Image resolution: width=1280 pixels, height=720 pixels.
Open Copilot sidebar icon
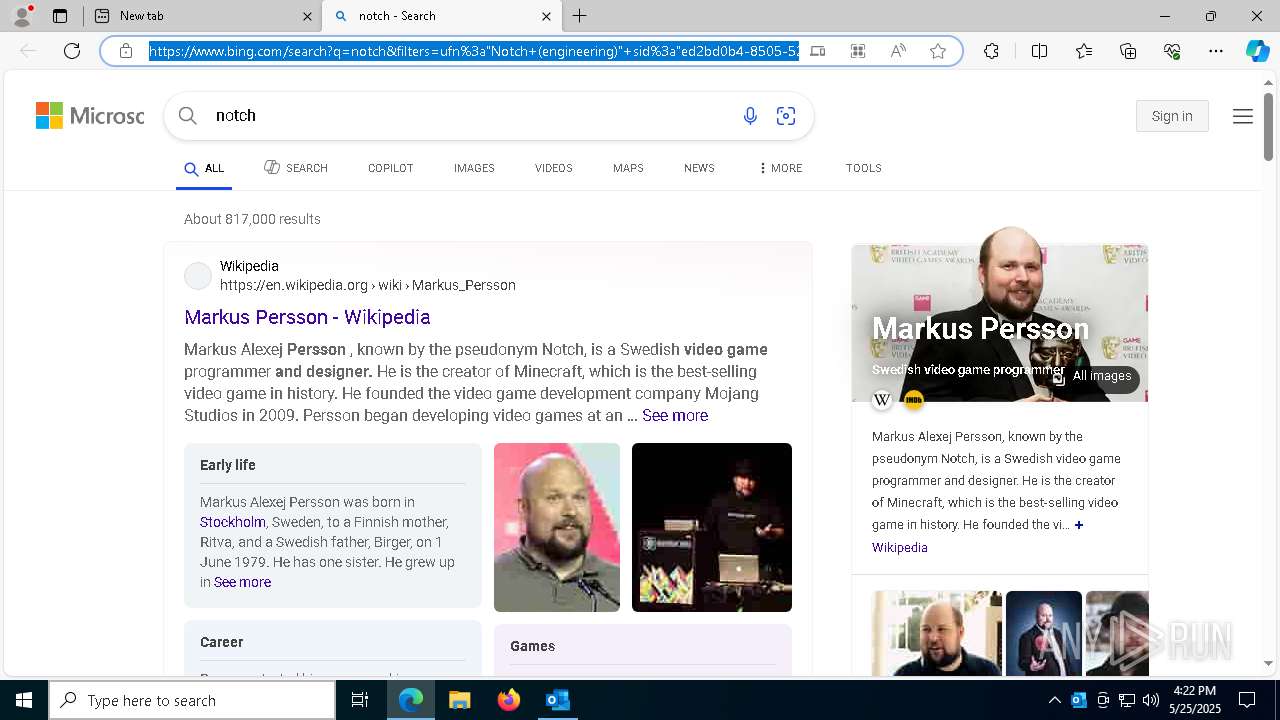1257,51
